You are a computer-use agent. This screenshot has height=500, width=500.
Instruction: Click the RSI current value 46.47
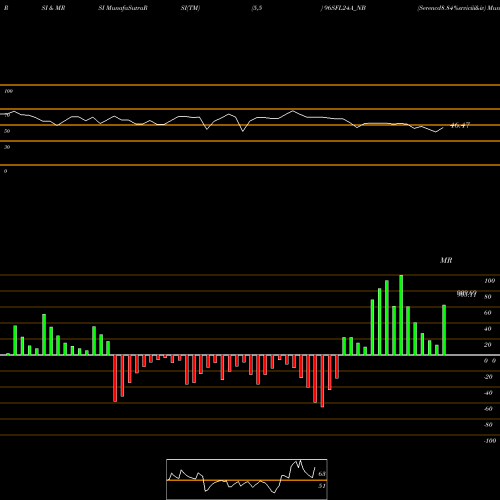pos(460,125)
